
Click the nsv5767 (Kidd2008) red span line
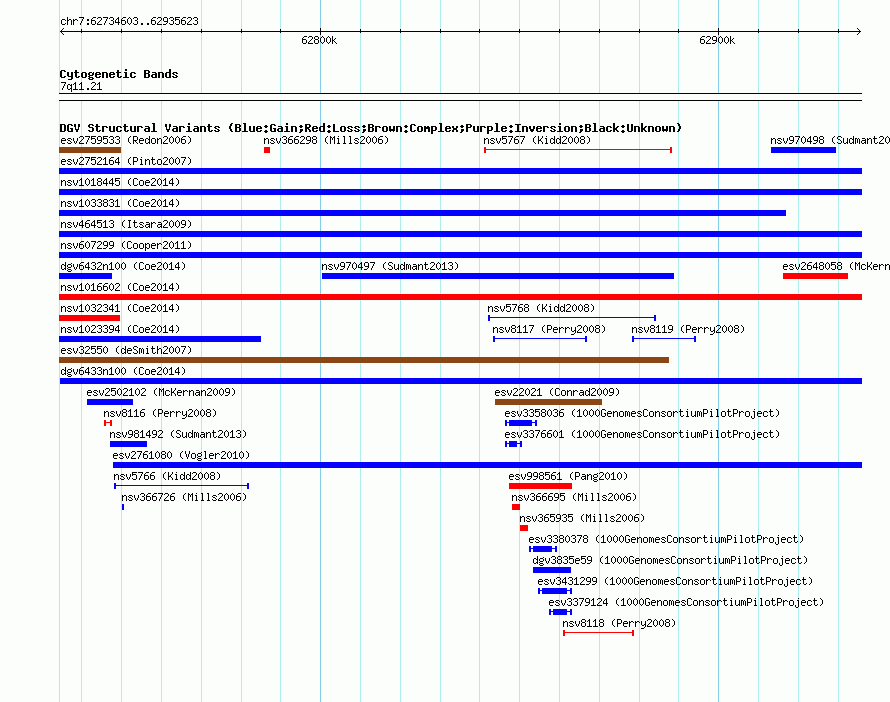click(578, 150)
